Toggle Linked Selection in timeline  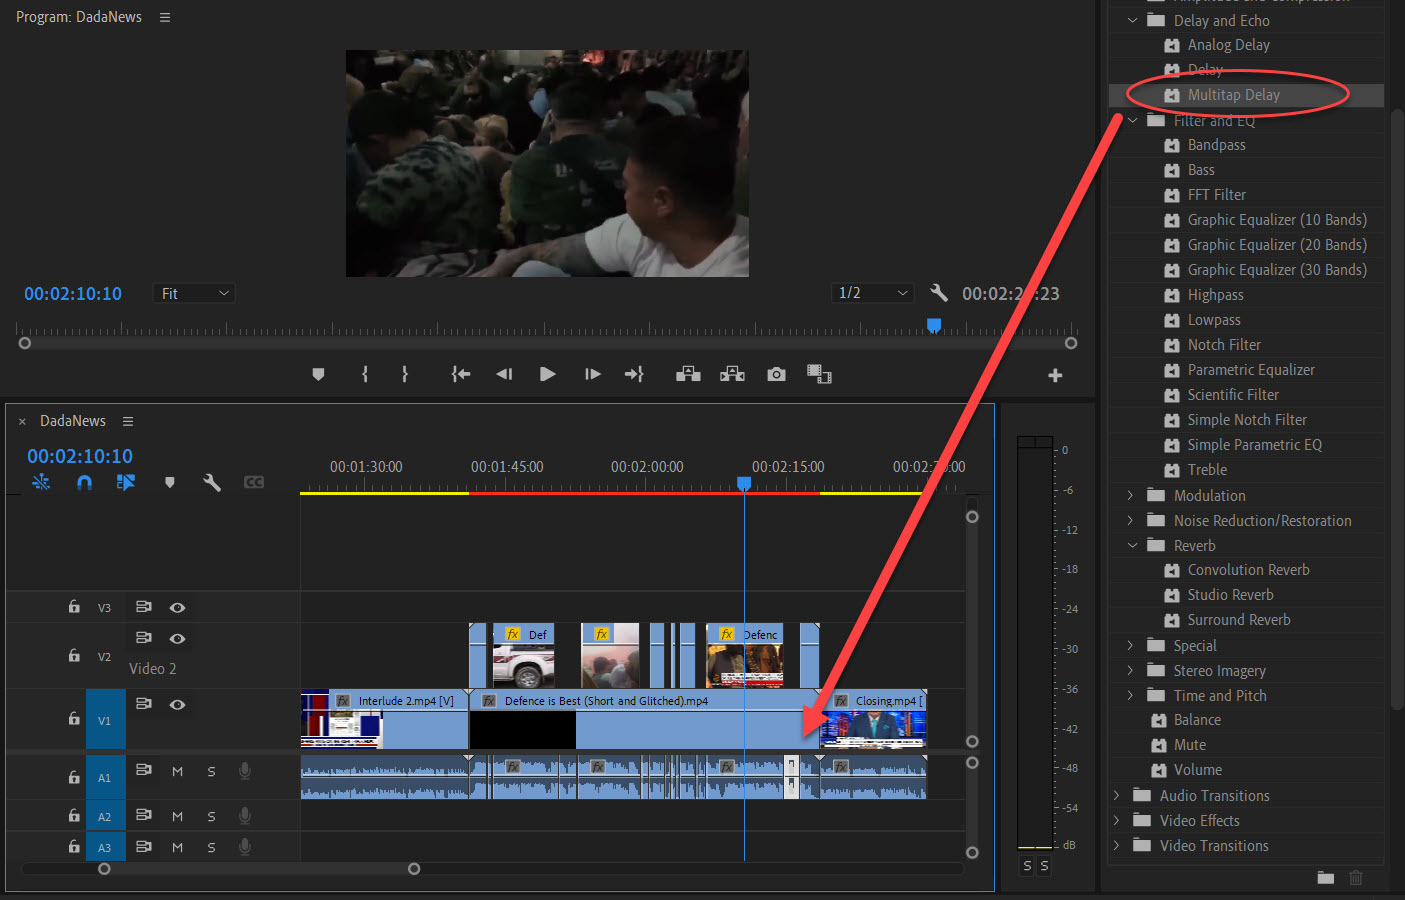pyautogui.click(x=126, y=482)
